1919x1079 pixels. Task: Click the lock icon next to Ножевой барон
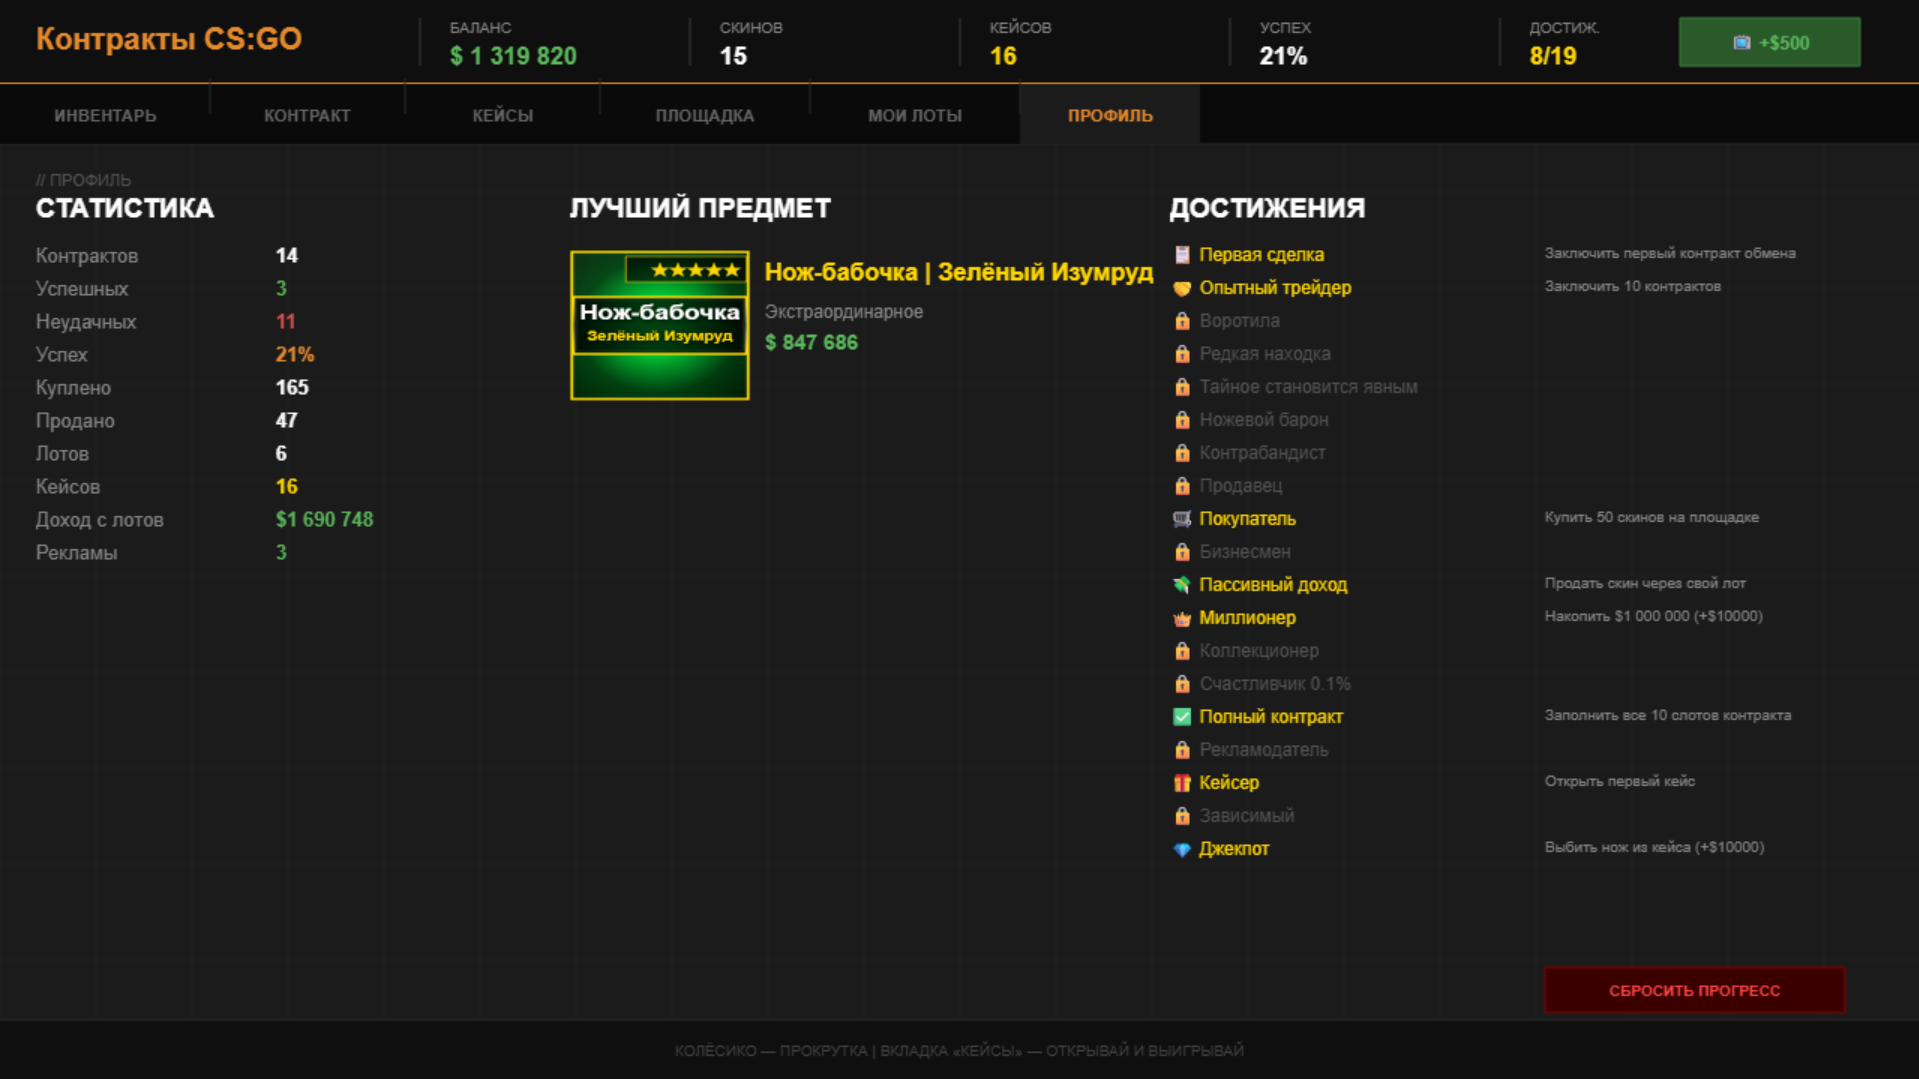click(1182, 420)
